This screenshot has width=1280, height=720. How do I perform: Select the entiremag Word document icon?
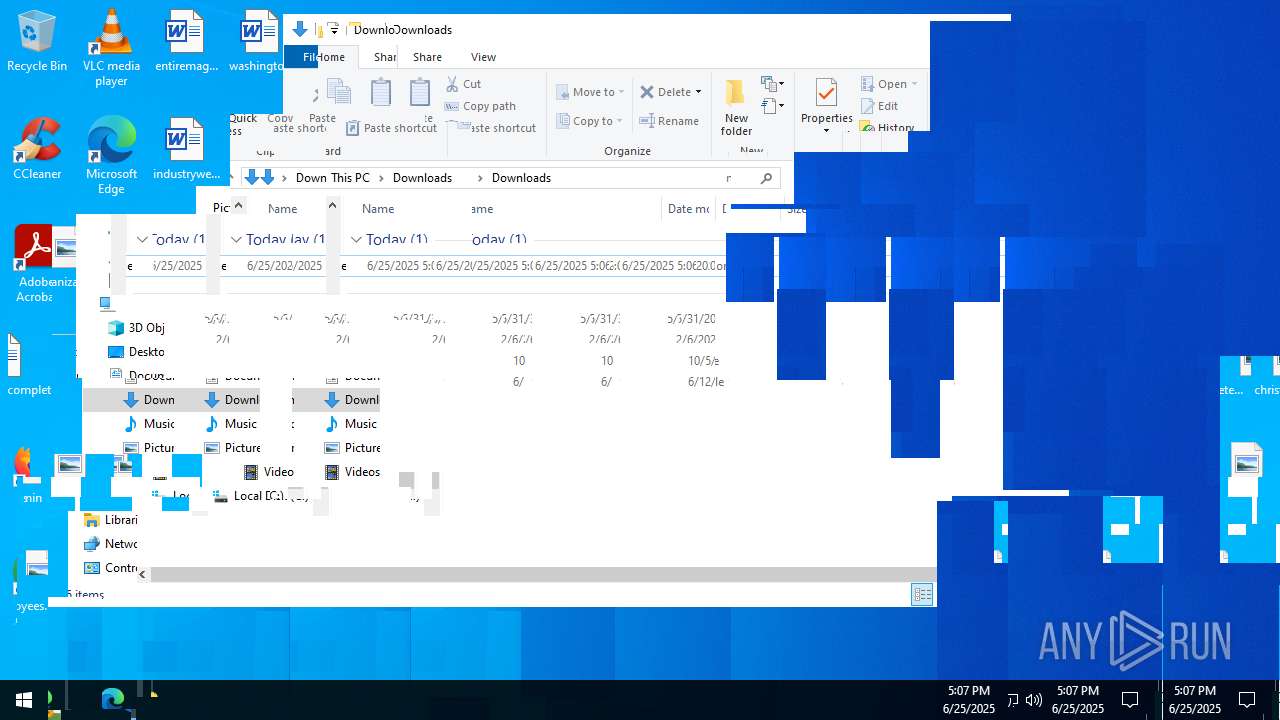[x=185, y=42]
